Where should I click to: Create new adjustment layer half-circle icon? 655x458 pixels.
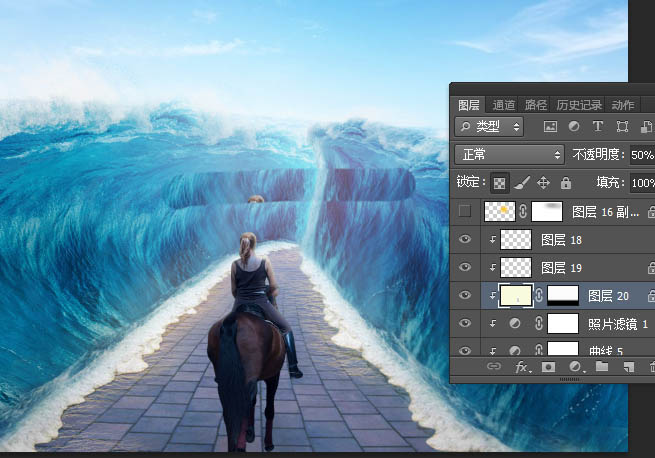click(x=576, y=367)
